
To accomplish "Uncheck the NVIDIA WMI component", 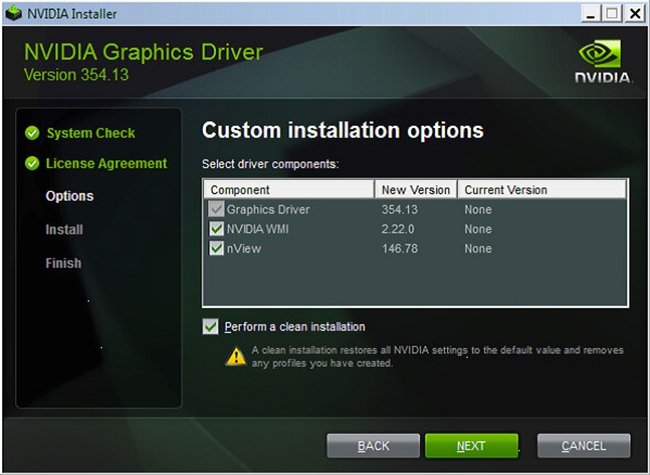I will point(216,229).
